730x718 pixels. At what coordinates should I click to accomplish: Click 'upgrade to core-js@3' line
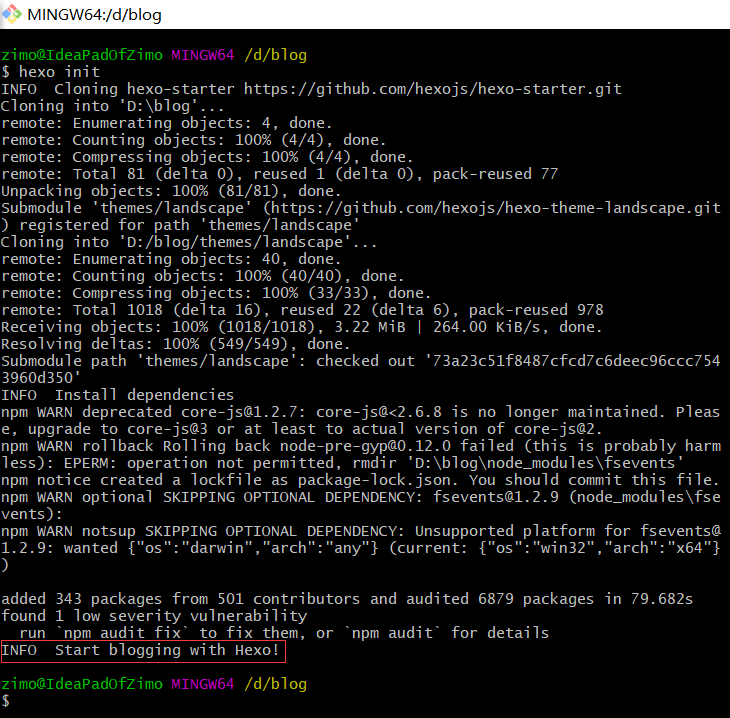pyautogui.click(x=302, y=429)
